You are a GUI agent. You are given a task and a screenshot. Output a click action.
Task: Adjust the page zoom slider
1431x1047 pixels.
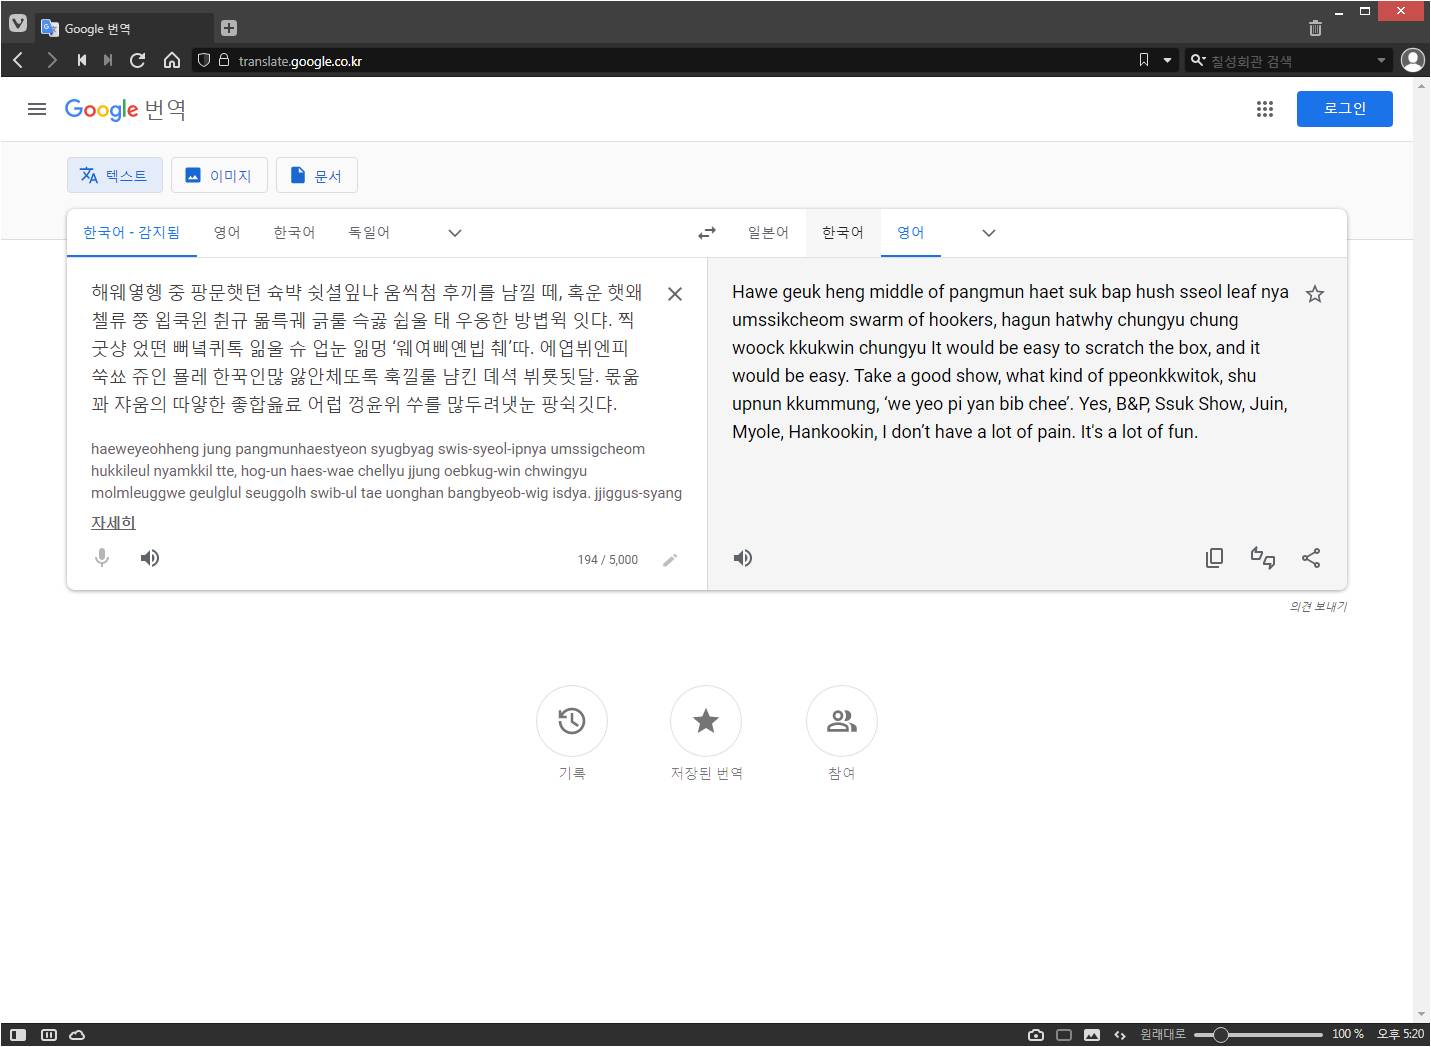tap(1221, 1035)
